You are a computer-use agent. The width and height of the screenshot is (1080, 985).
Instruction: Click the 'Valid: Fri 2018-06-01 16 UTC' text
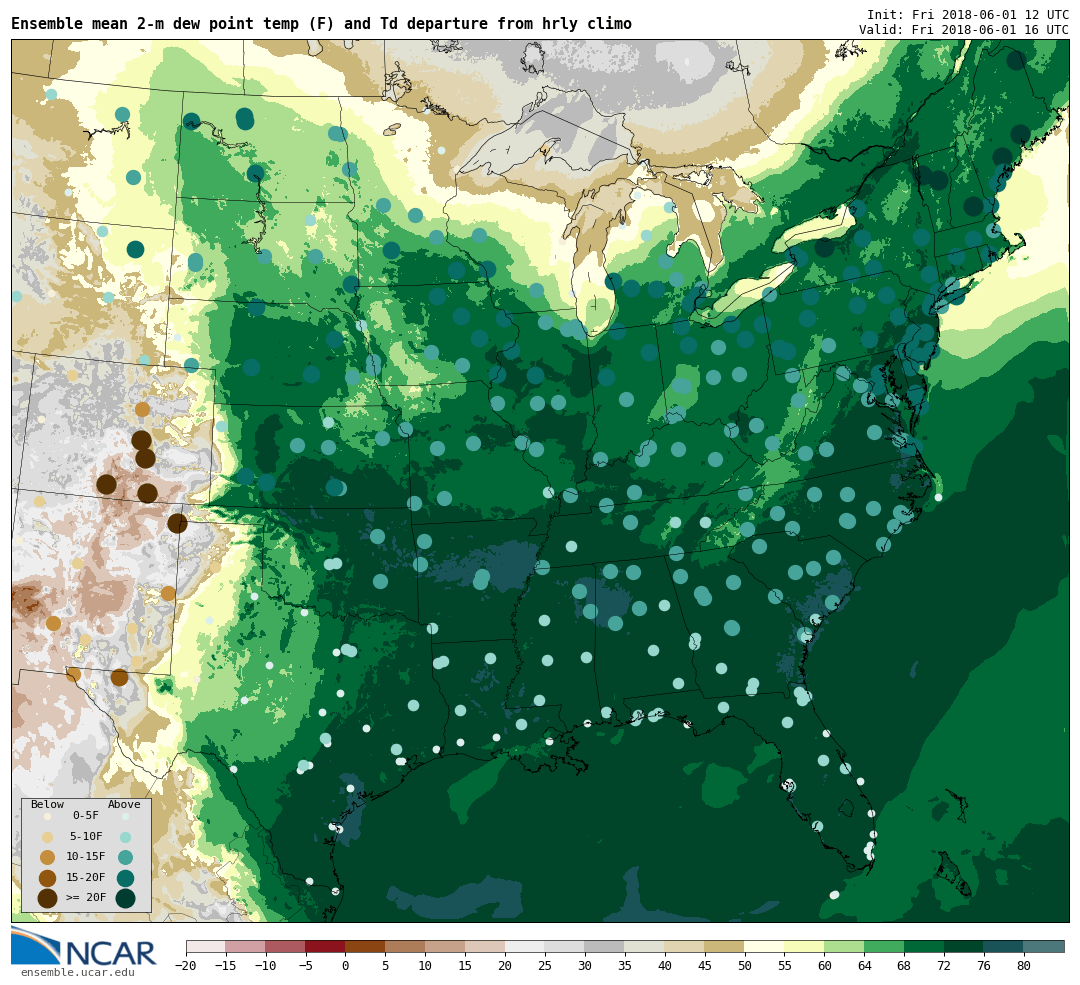pyautogui.click(x=964, y=30)
